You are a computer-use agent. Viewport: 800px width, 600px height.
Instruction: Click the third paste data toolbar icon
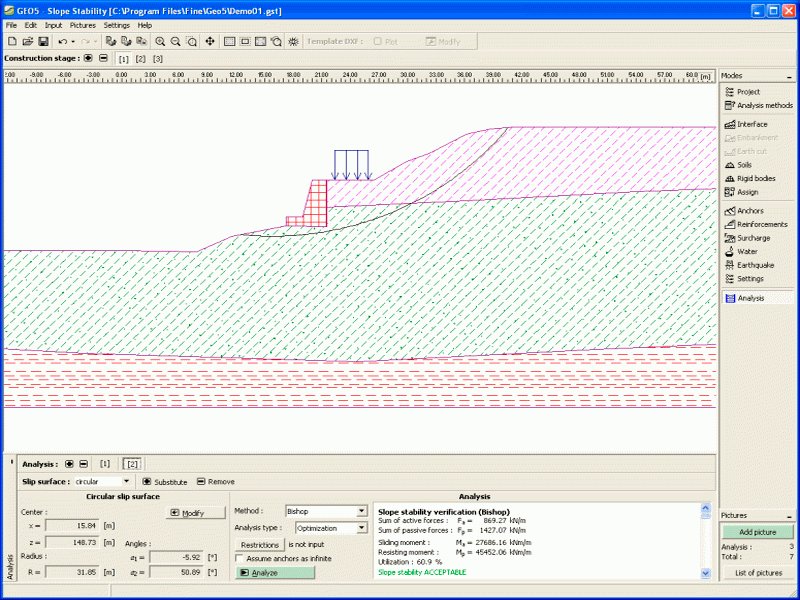(x=141, y=42)
